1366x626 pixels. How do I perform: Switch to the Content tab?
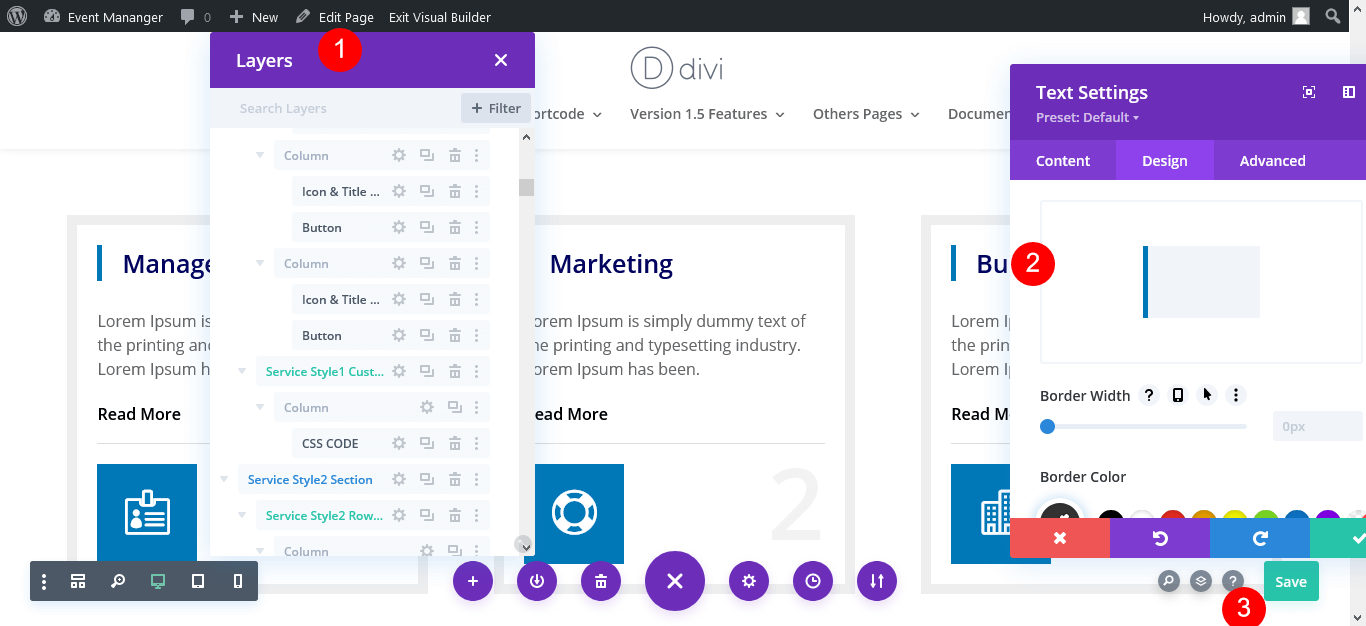point(1063,160)
